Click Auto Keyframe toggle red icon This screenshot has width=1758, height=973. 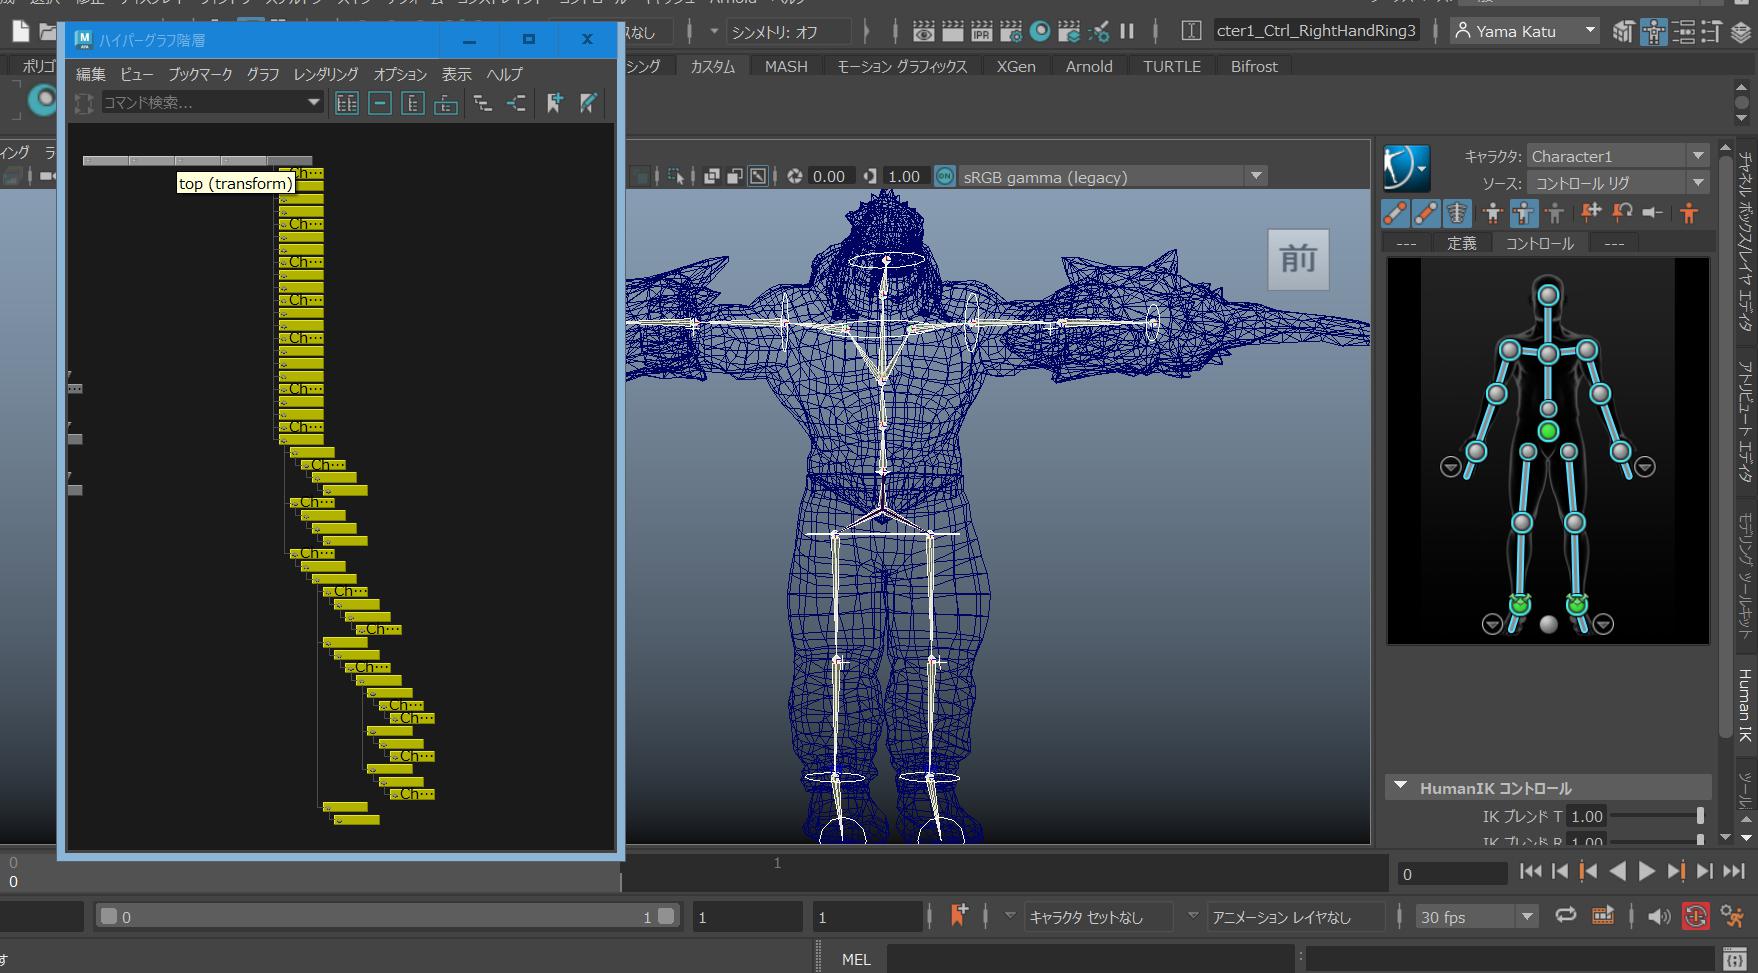pyautogui.click(x=1696, y=916)
